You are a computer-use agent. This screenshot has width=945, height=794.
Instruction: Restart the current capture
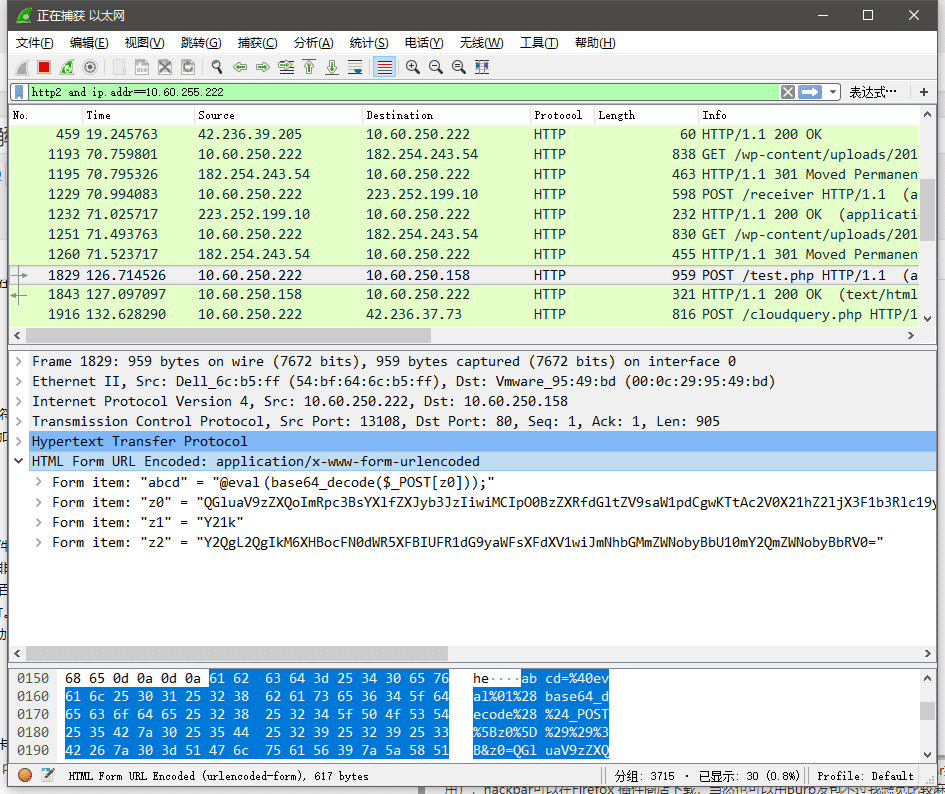click(67, 68)
